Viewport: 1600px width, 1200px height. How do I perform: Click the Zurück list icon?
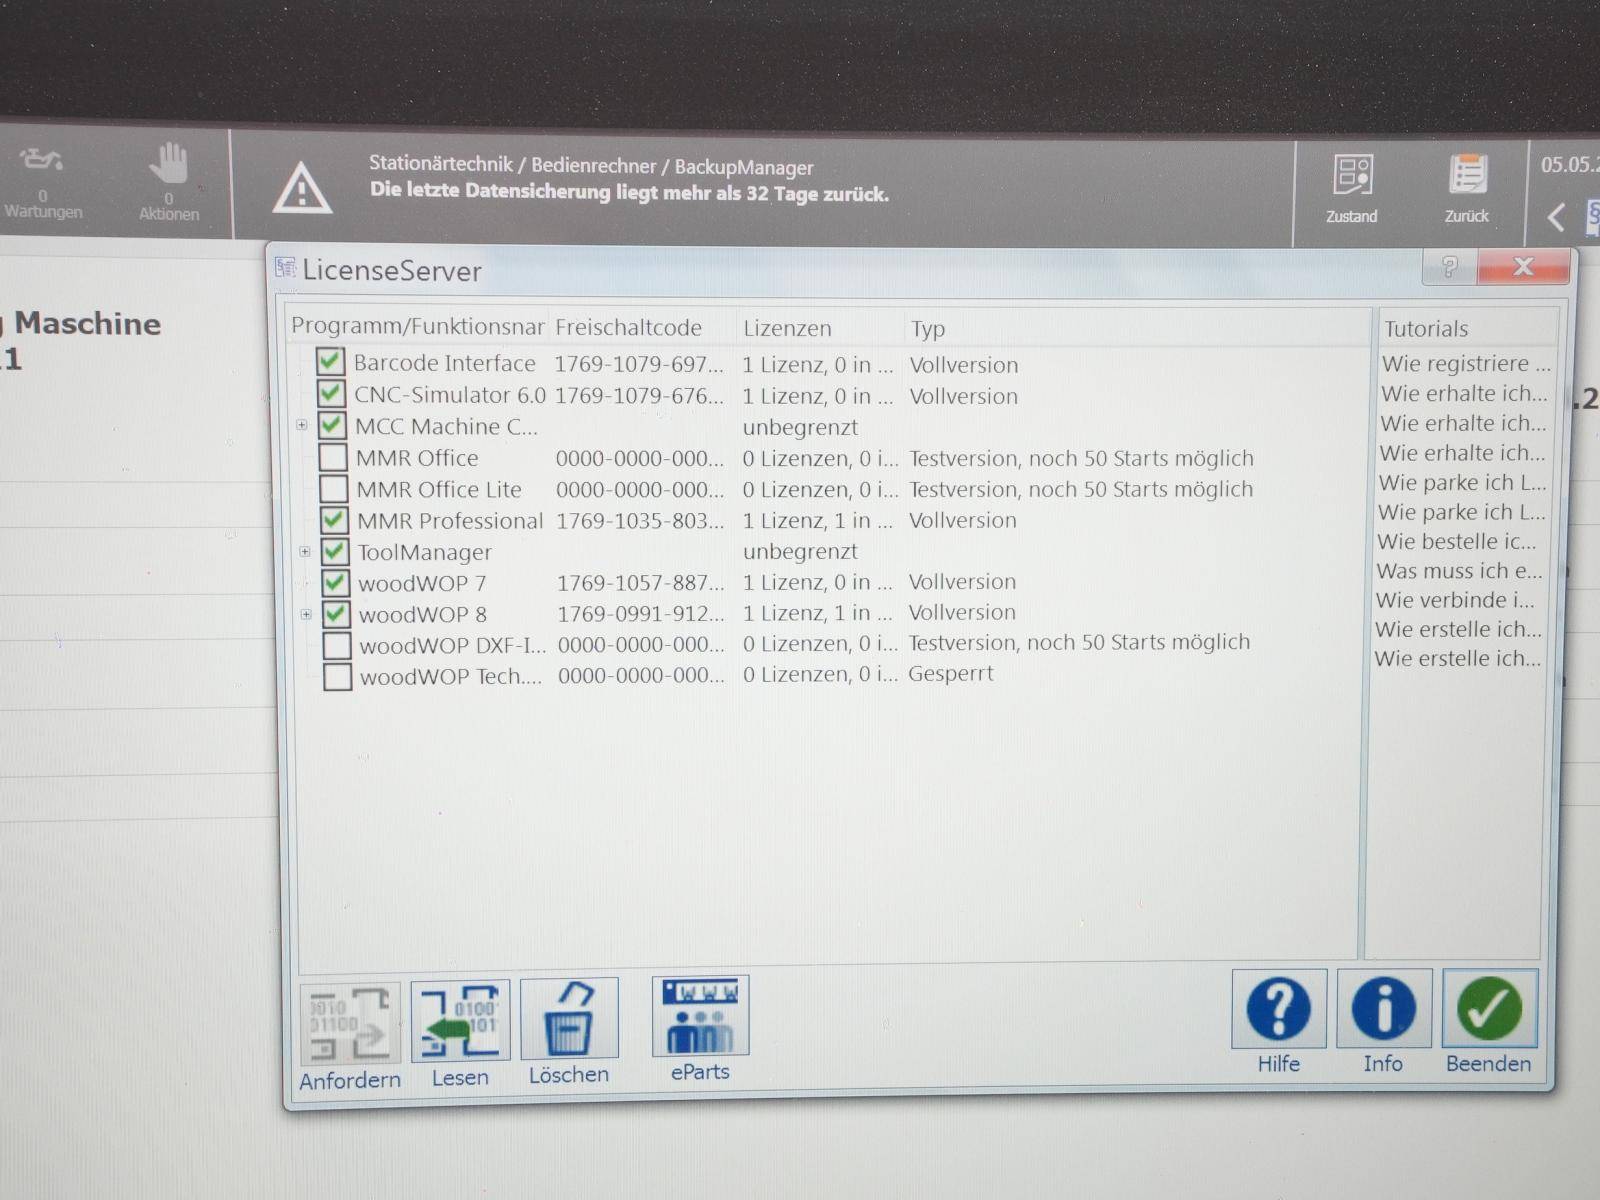coord(1468,175)
